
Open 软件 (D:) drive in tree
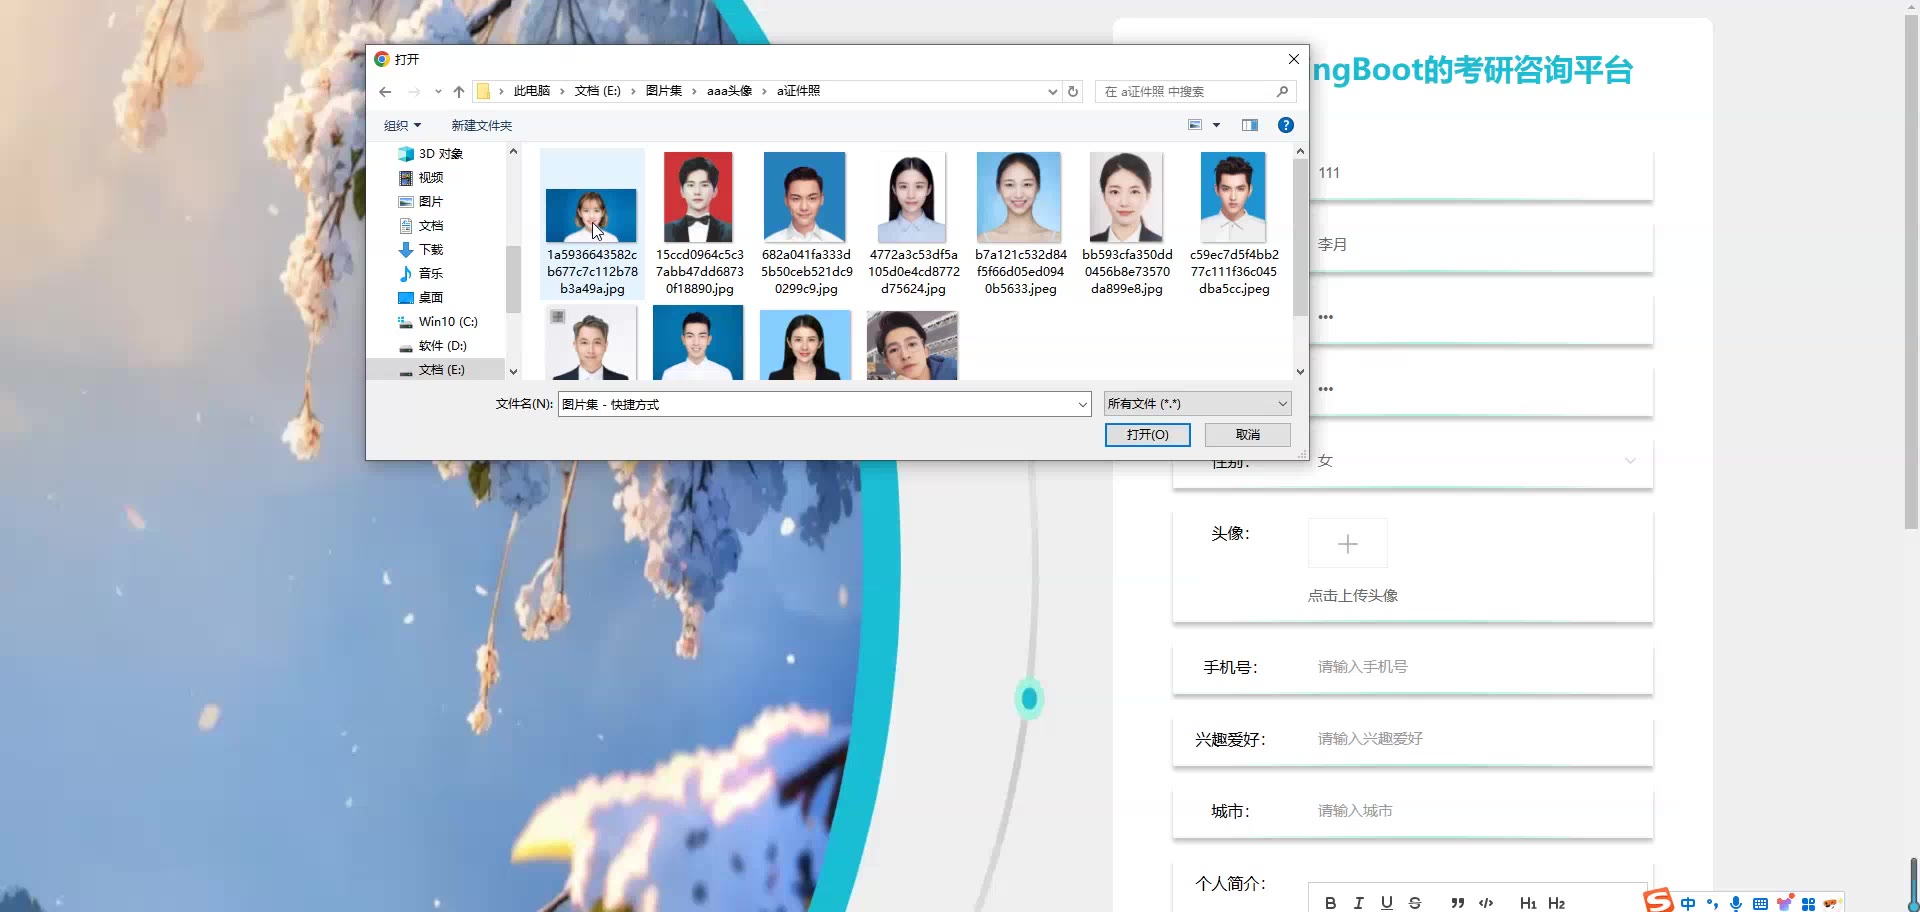442,346
